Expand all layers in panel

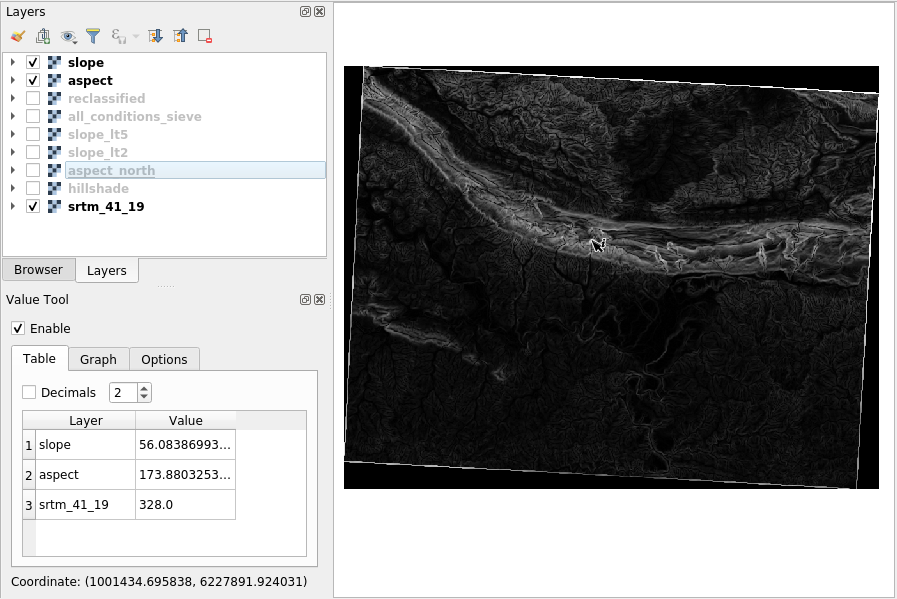coord(156,36)
